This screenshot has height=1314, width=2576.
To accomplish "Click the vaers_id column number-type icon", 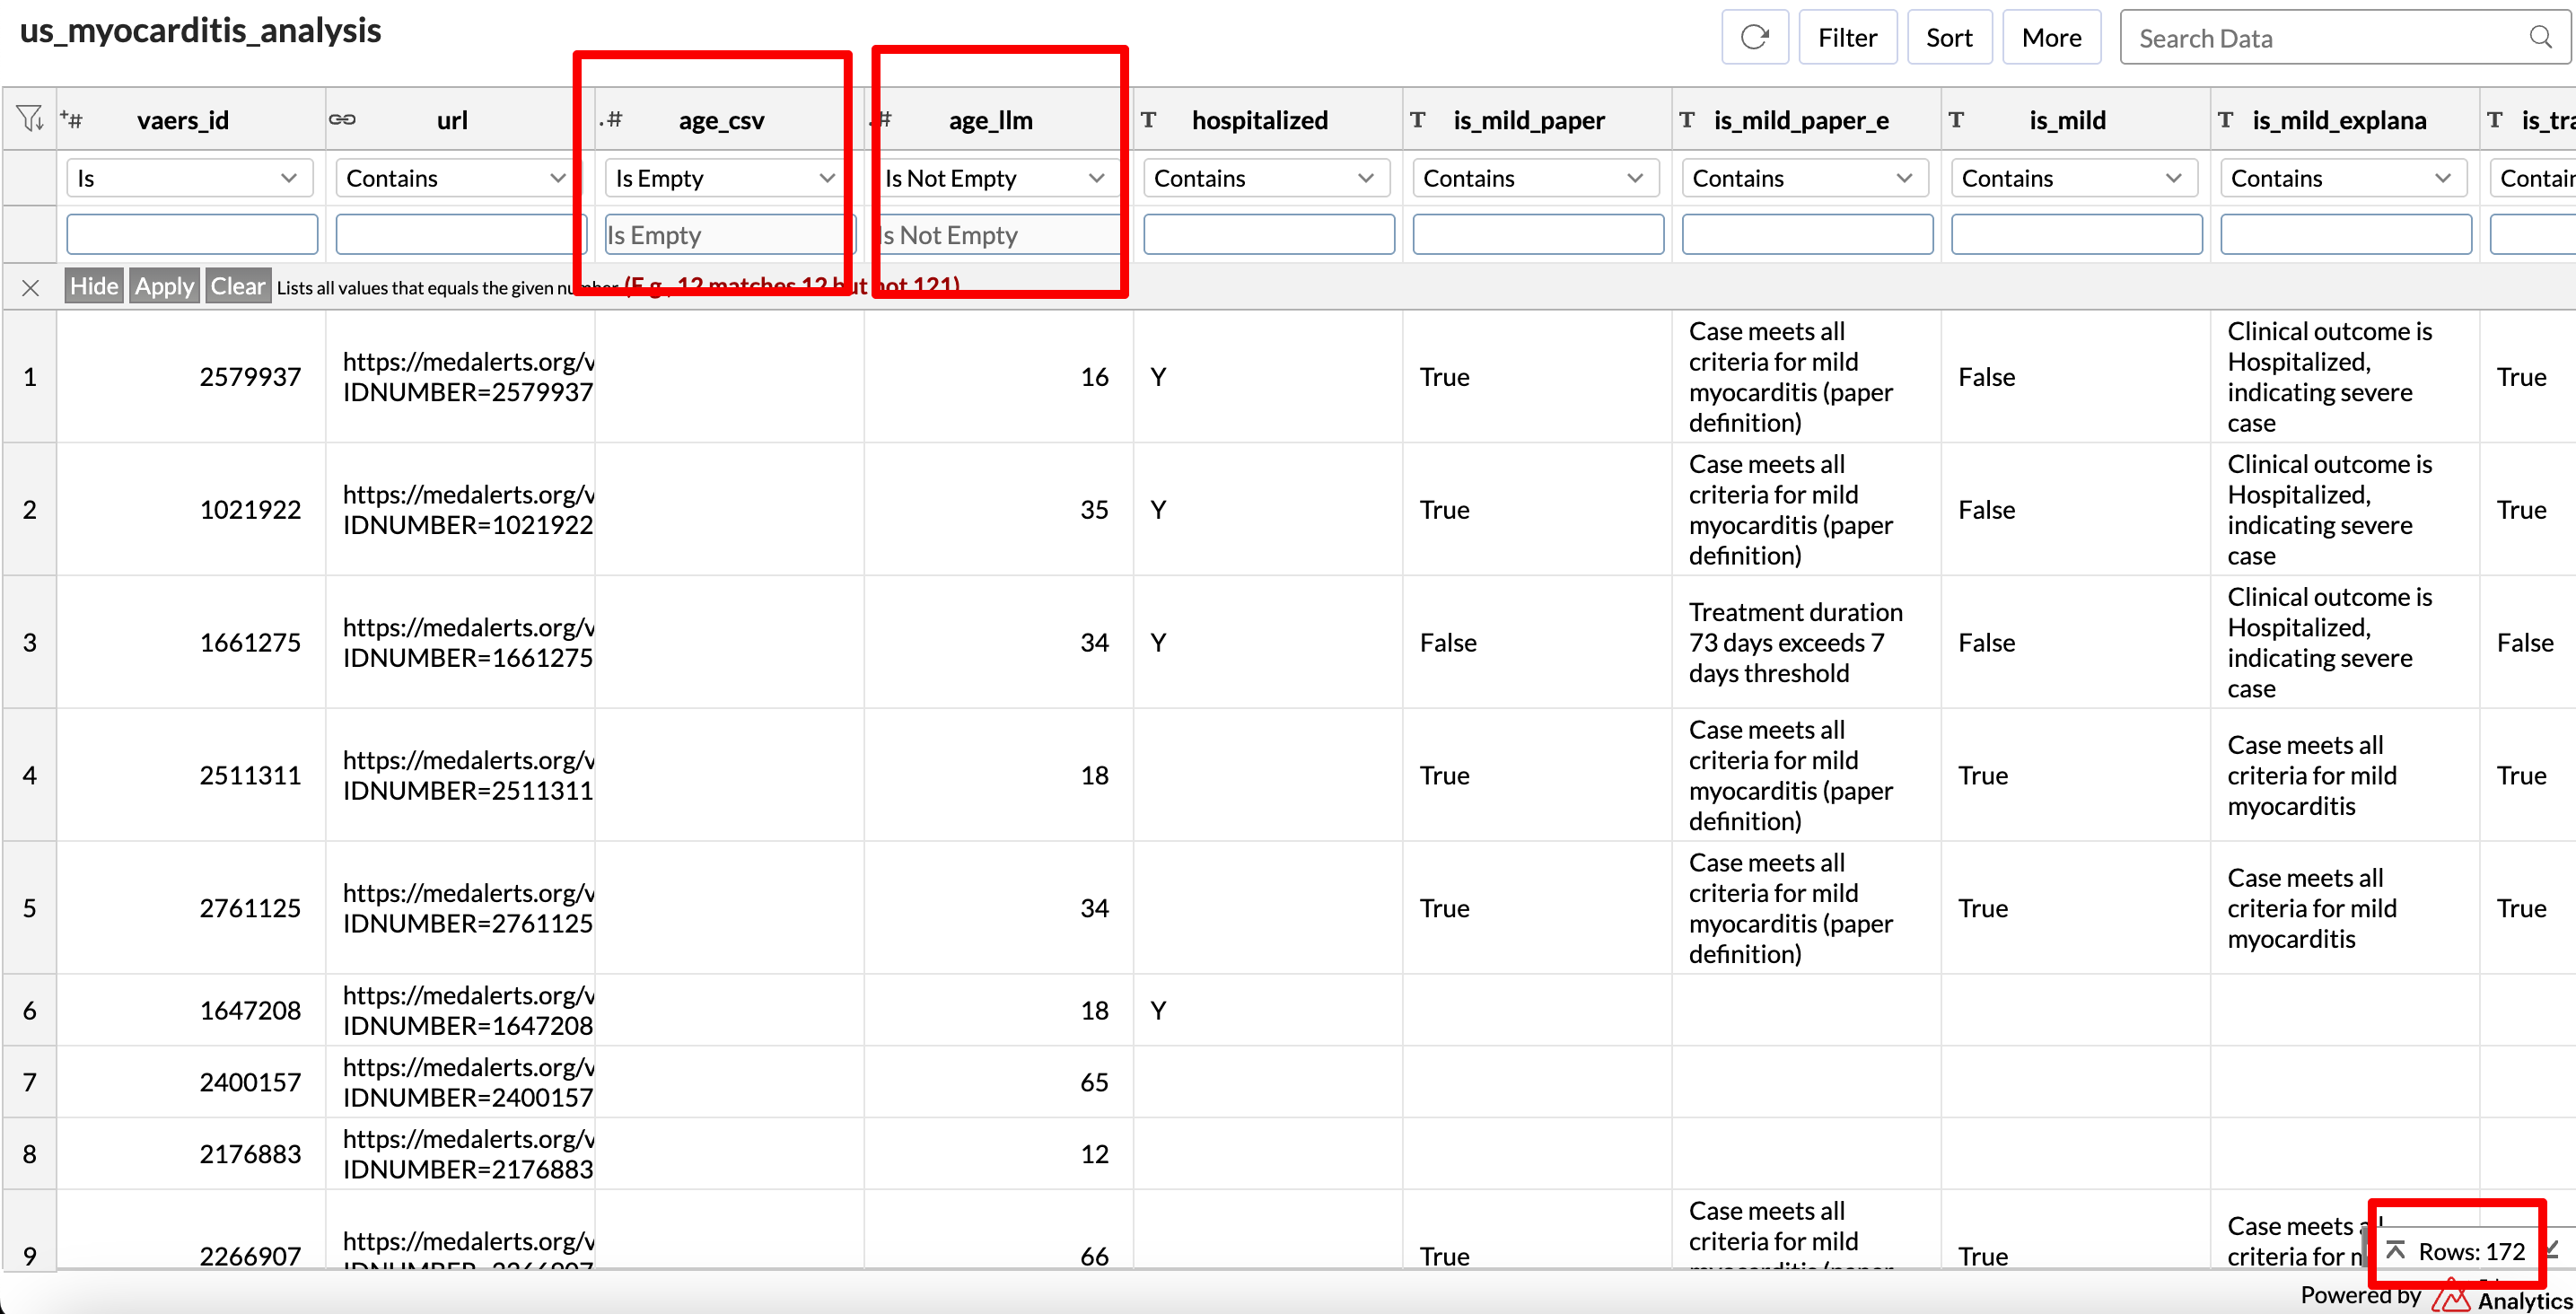I will (x=72, y=120).
